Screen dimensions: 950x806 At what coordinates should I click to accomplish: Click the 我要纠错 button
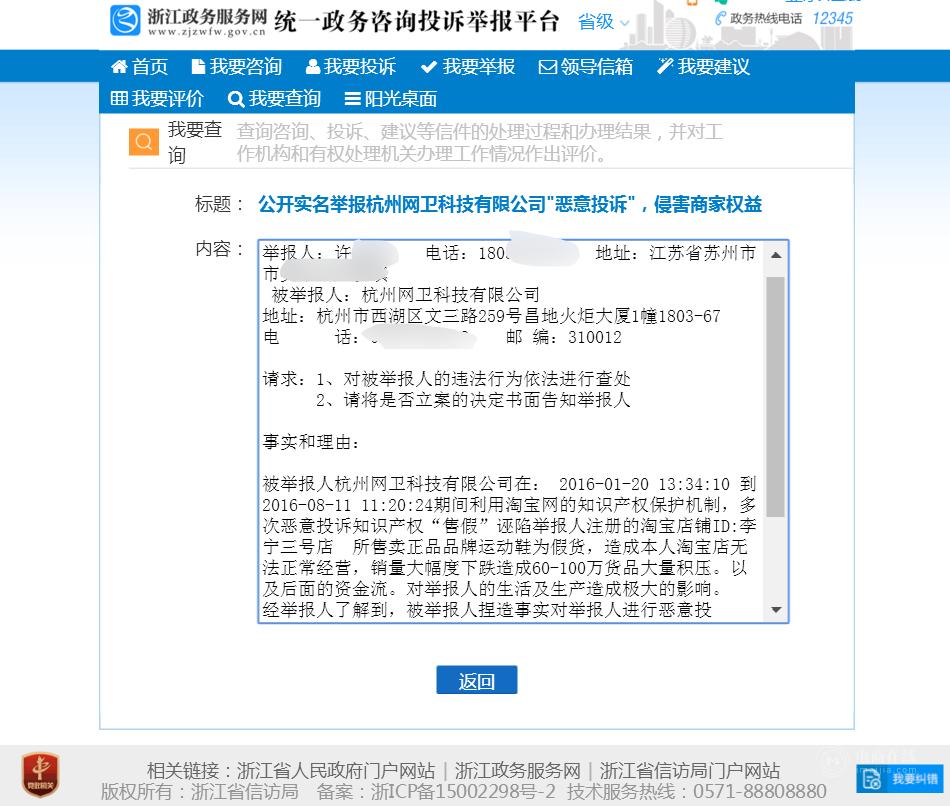[900, 779]
